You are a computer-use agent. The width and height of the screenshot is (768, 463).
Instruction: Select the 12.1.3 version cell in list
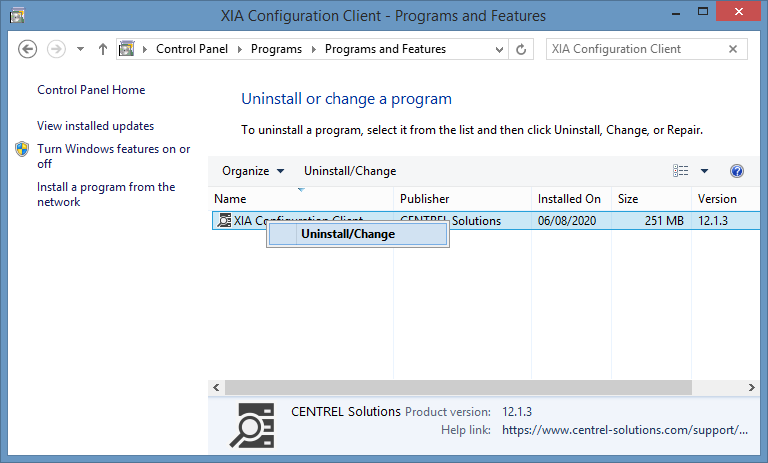[713, 221]
